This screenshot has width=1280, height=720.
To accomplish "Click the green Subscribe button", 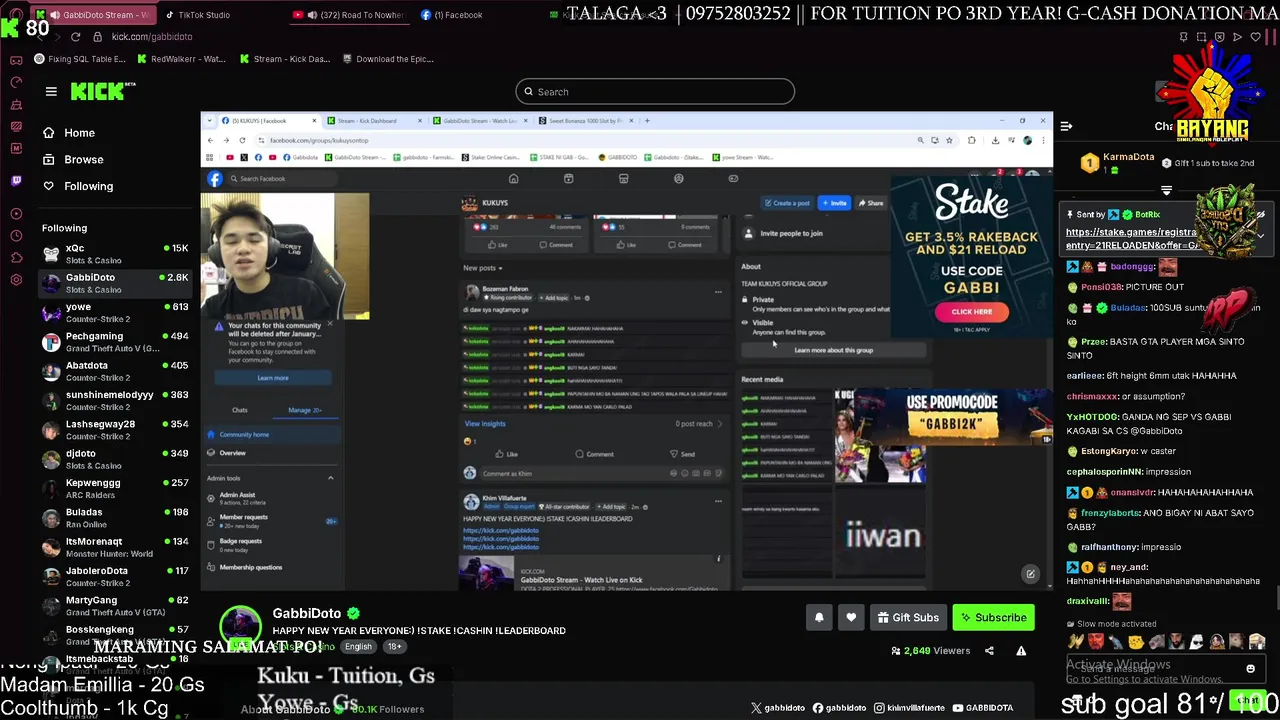I will pyautogui.click(x=993, y=618).
